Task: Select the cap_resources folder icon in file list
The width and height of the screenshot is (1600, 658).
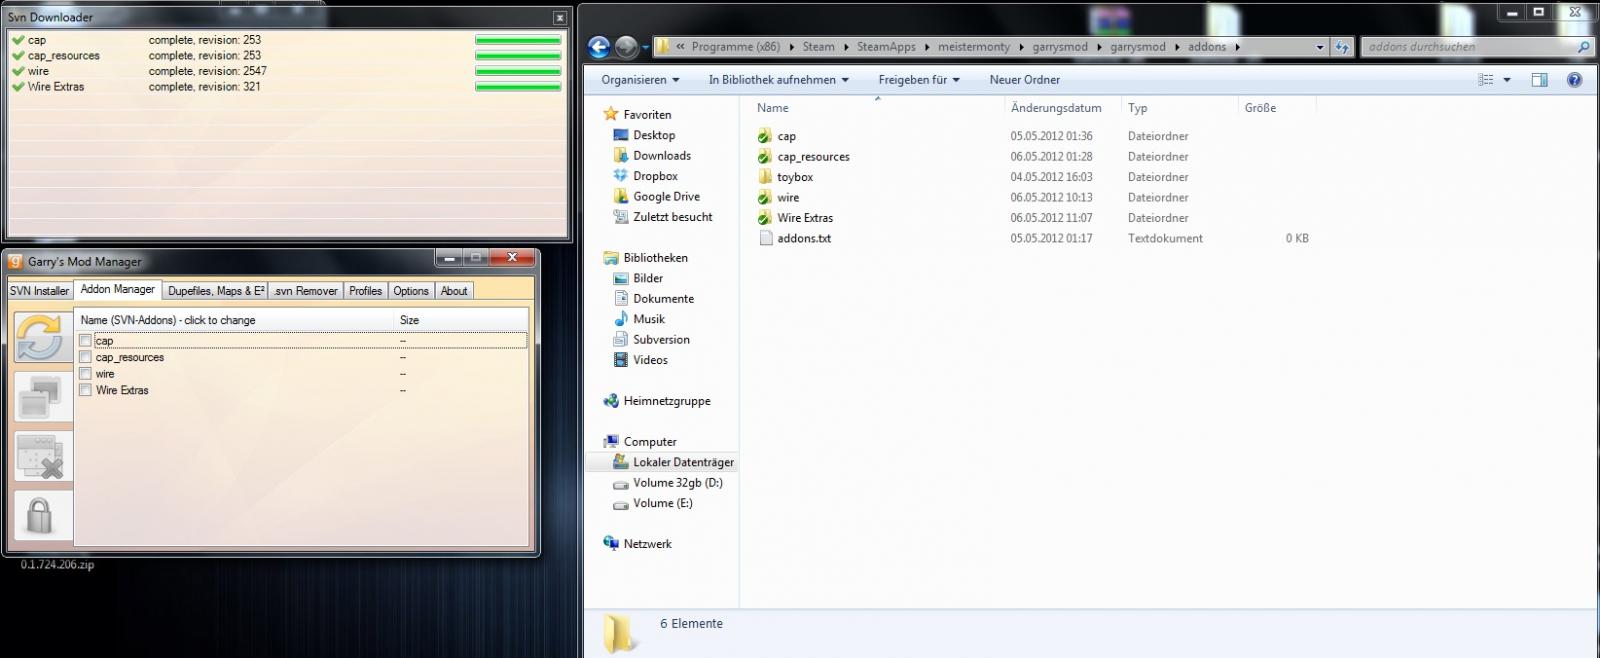Action: [x=765, y=156]
